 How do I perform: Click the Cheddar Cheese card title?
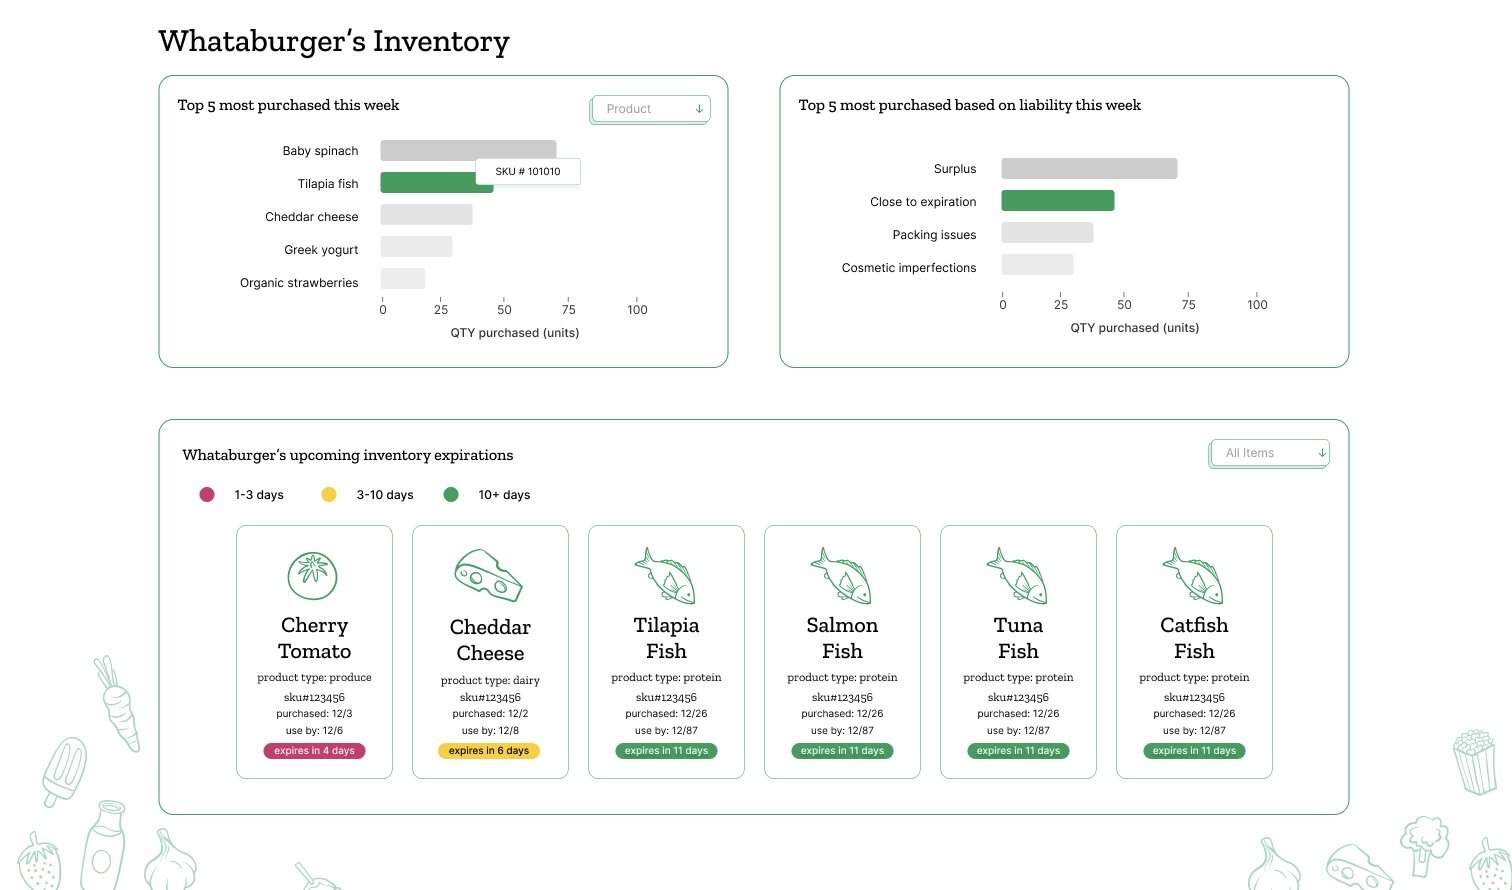(x=490, y=640)
